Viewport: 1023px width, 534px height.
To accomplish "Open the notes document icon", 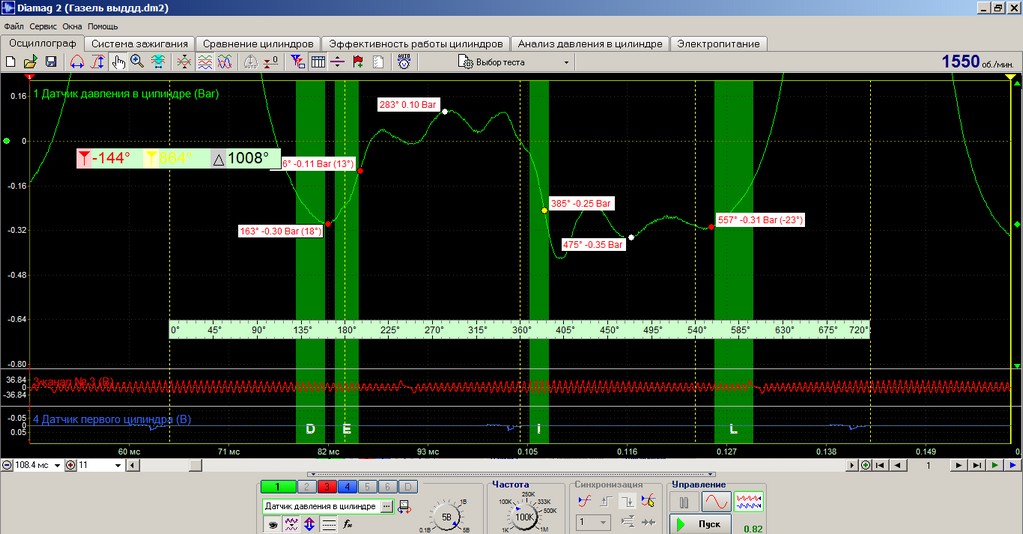I will click(x=378, y=62).
